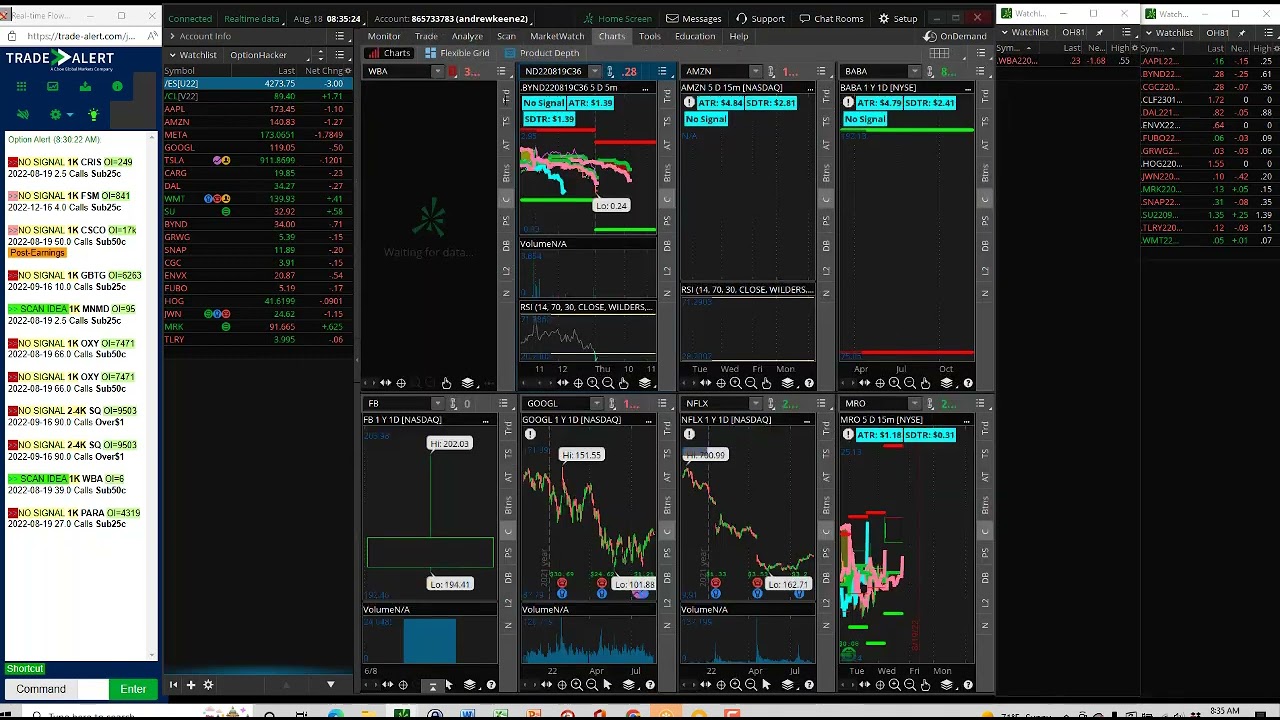
Task: Expand the FB chart symbol dropdown
Action: (x=437, y=404)
